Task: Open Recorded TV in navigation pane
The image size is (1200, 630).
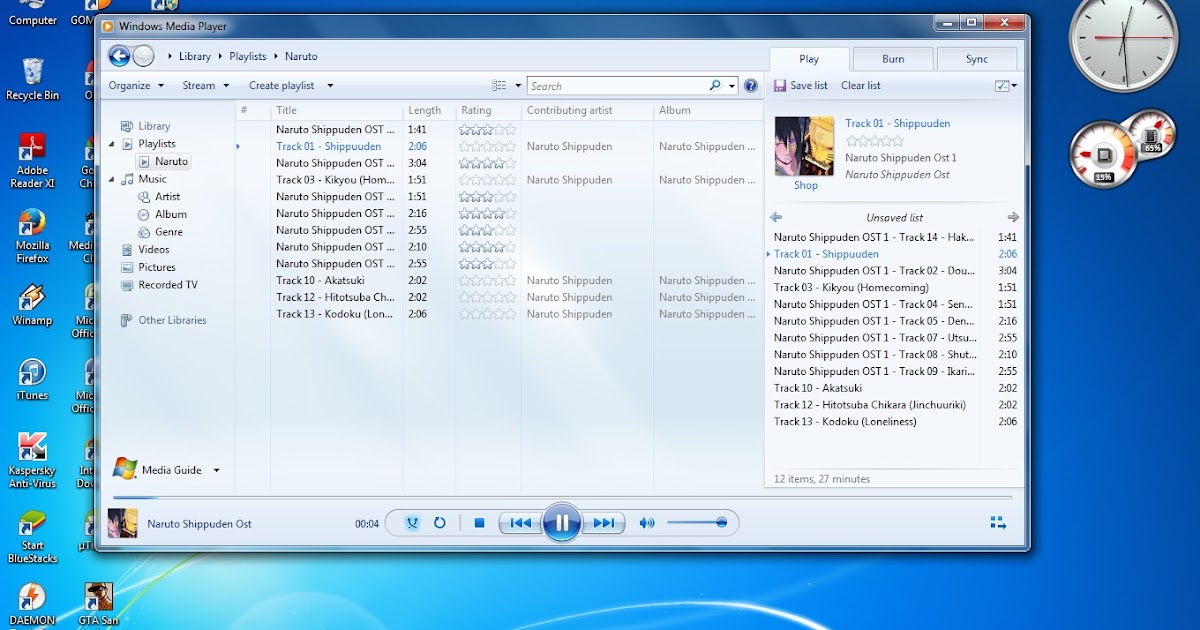Action: click(167, 285)
